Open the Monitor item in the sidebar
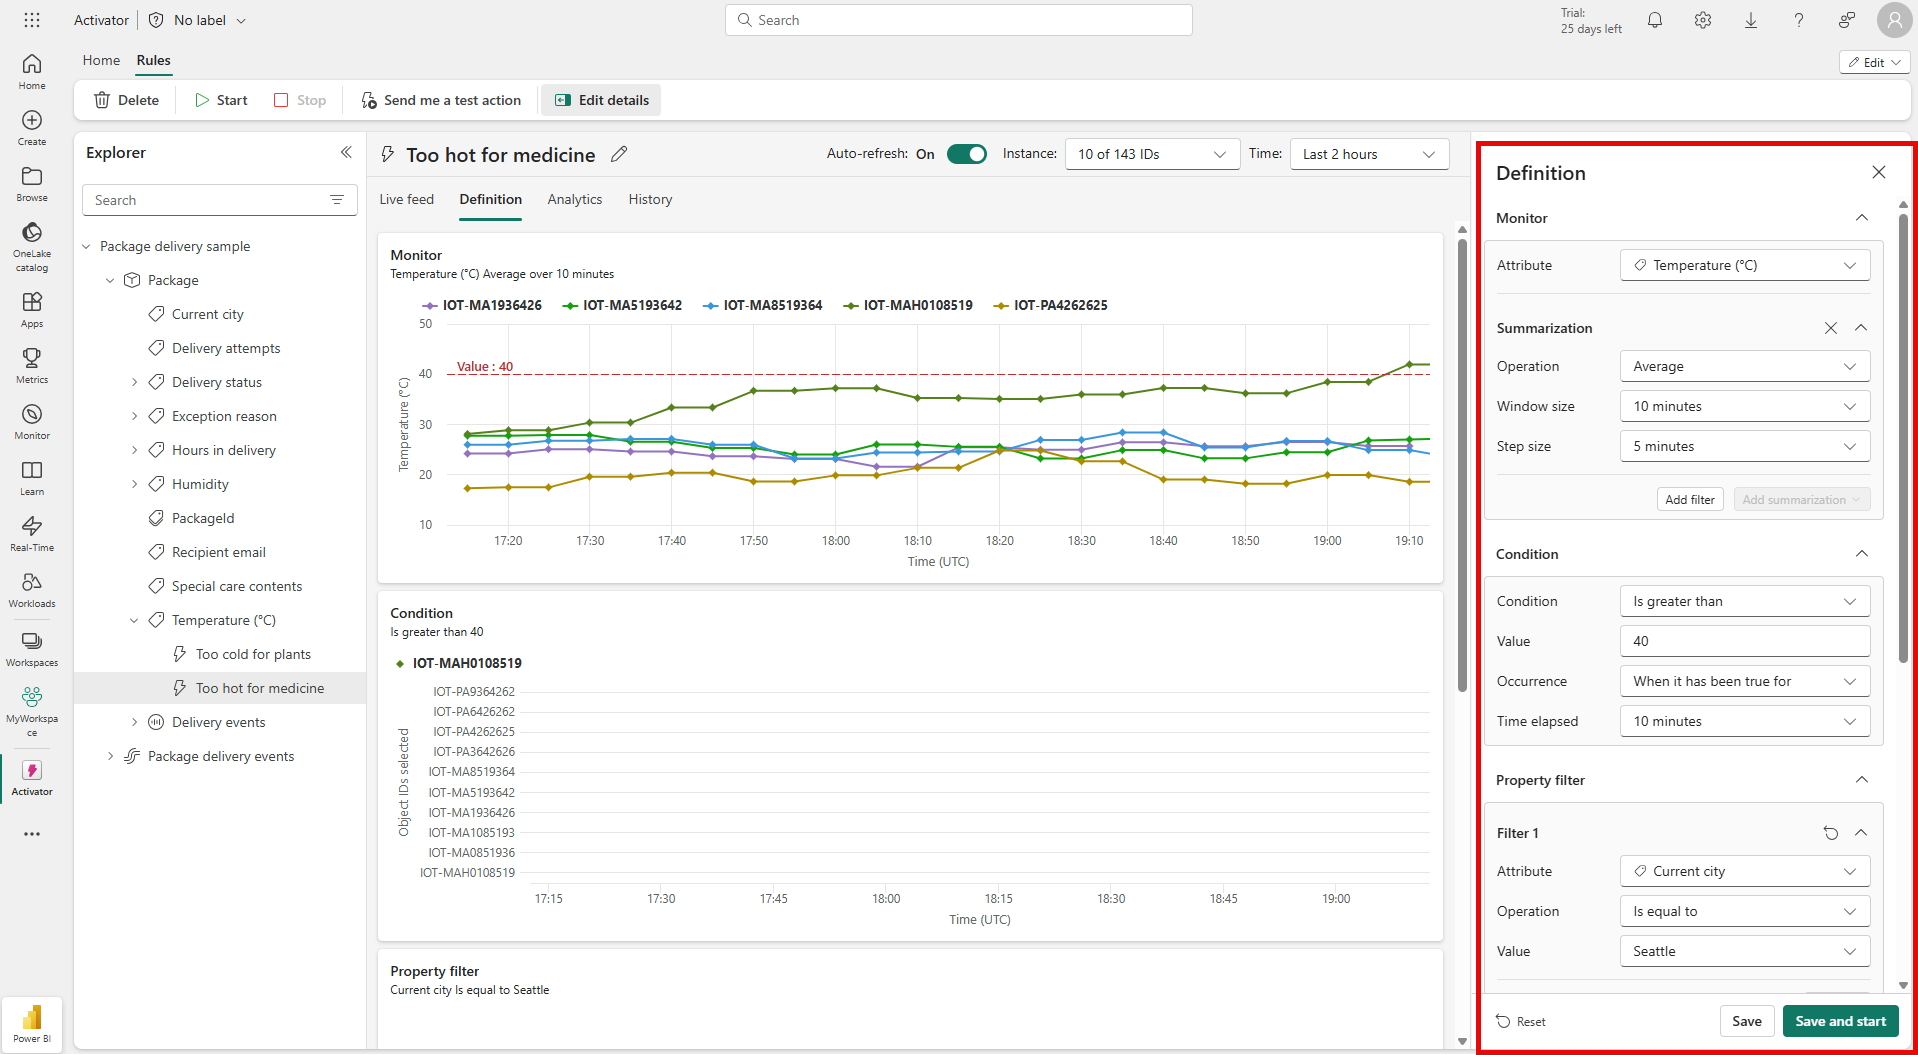1918x1055 pixels. point(32,421)
